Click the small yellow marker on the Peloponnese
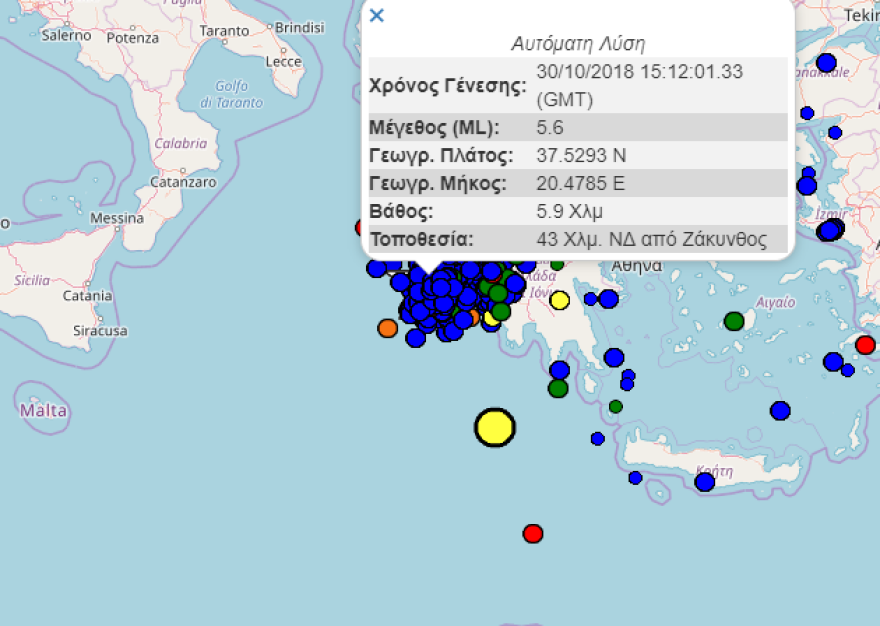880x626 pixels. pos(560,300)
